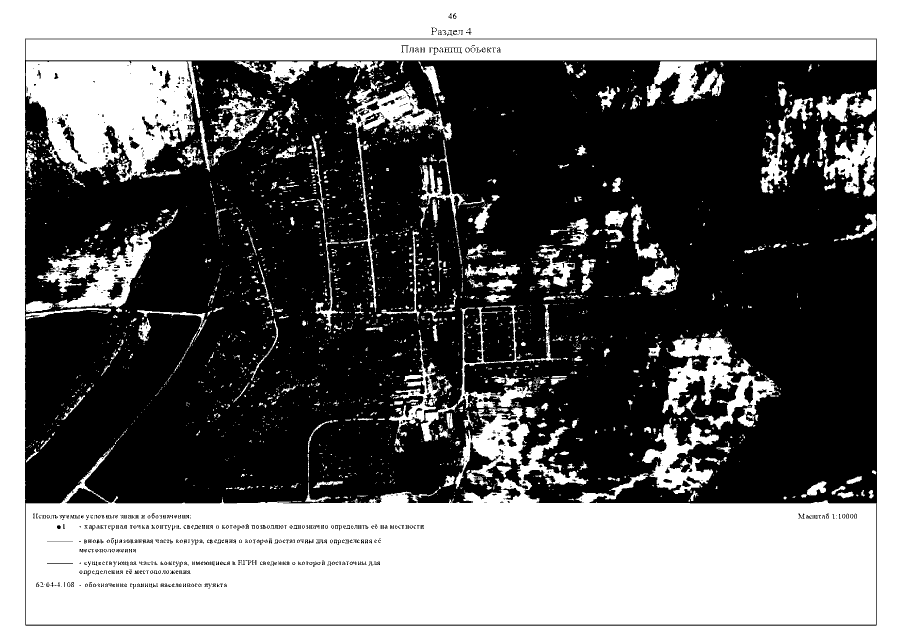
Task: Click the newly formed contour line symbol
Action: click(x=59, y=541)
